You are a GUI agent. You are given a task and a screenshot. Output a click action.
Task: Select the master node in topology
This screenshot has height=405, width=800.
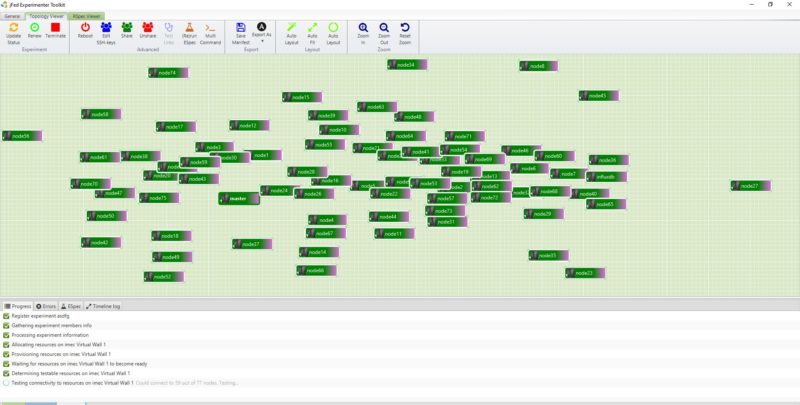(238, 199)
